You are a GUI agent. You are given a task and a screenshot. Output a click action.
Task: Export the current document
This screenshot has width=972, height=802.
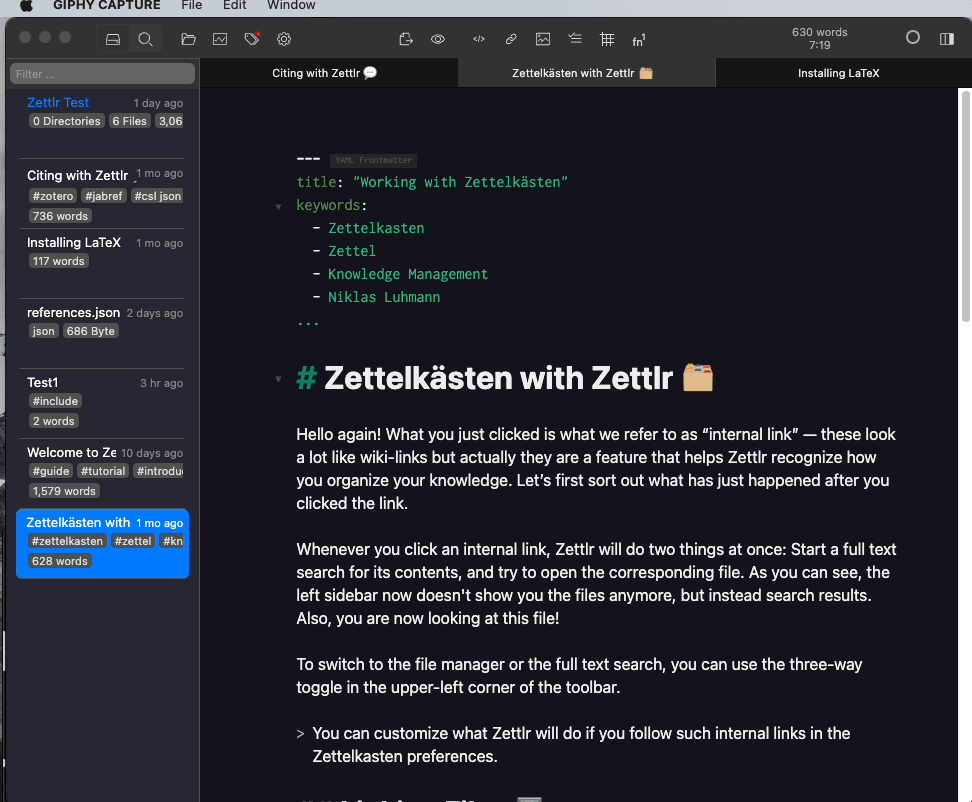pos(406,39)
